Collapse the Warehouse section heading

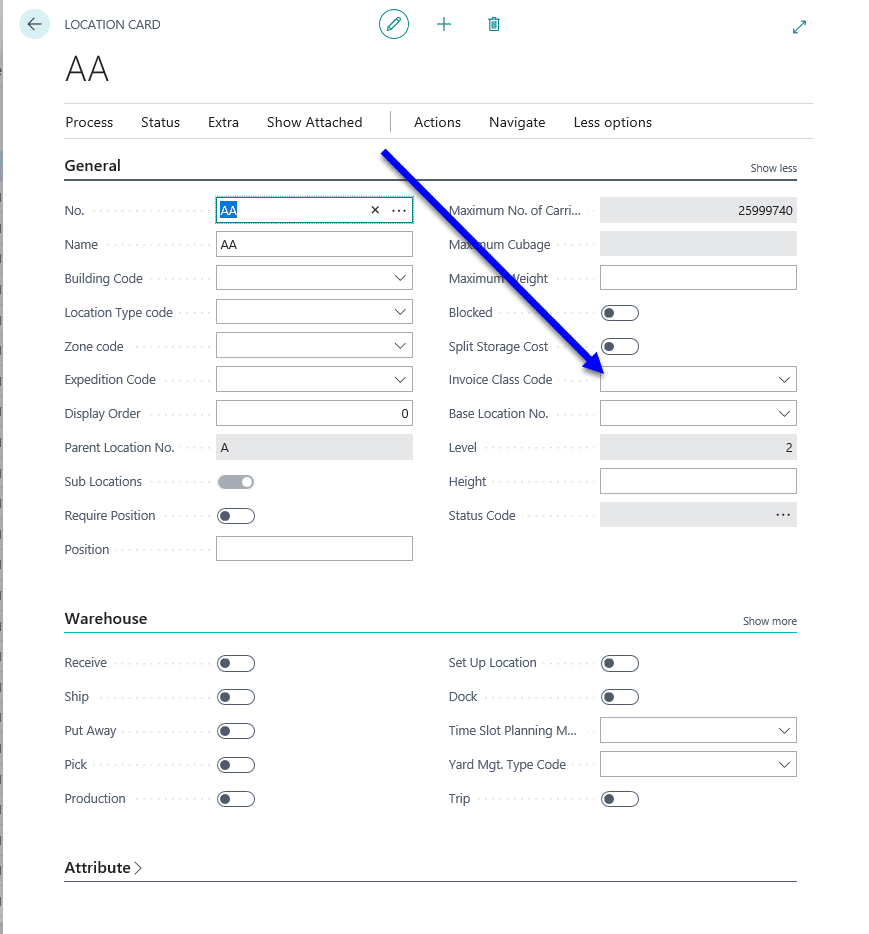[x=105, y=618]
